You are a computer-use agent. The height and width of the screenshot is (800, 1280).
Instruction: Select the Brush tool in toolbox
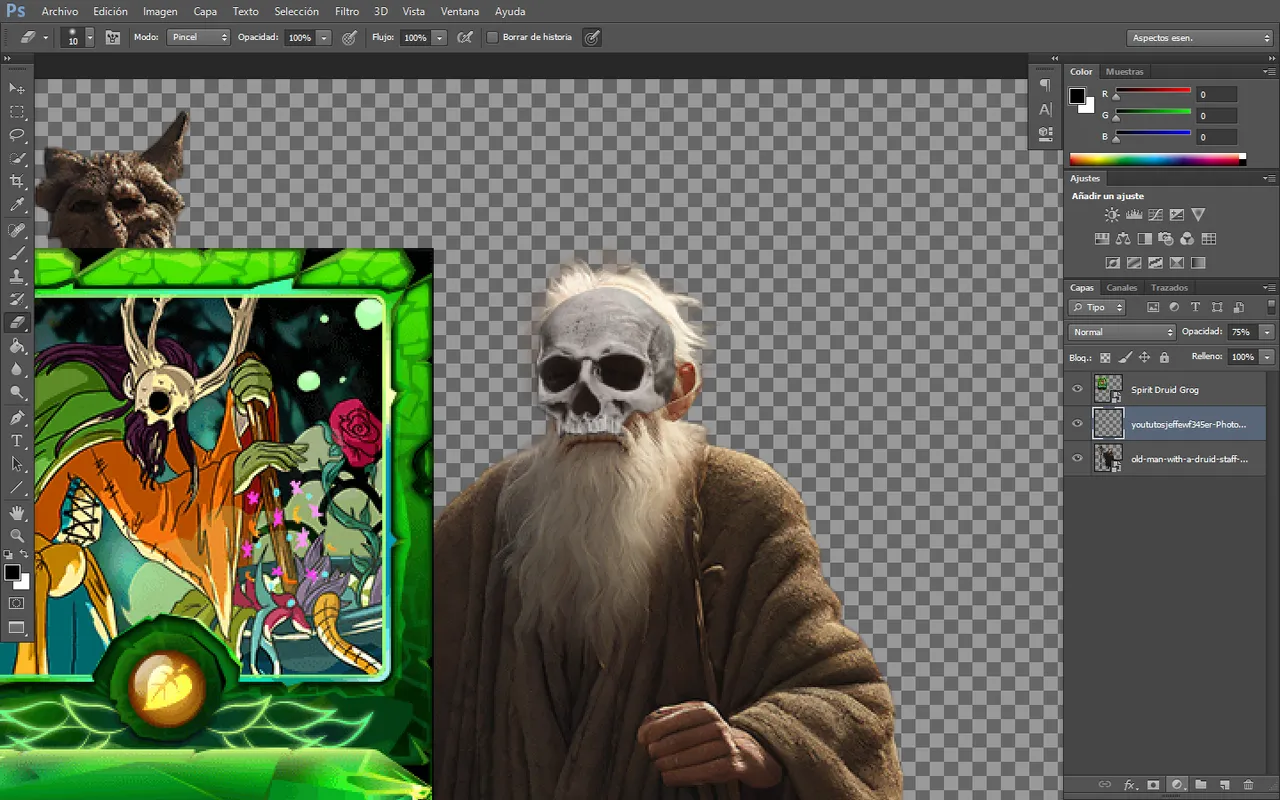coord(17,253)
